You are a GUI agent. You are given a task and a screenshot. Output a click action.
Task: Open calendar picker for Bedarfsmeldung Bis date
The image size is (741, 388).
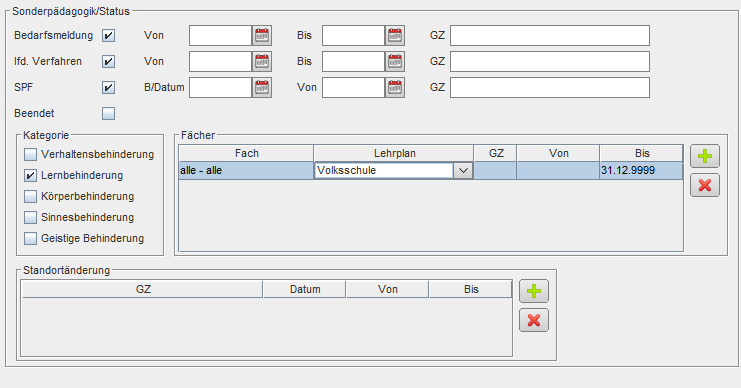[x=395, y=35]
